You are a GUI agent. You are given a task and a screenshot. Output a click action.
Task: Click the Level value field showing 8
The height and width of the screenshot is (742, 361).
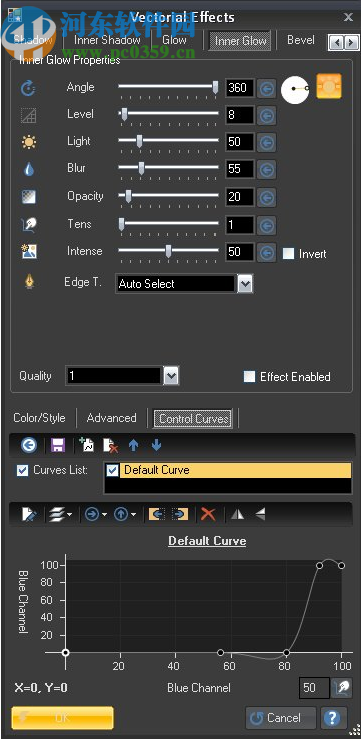coord(240,115)
